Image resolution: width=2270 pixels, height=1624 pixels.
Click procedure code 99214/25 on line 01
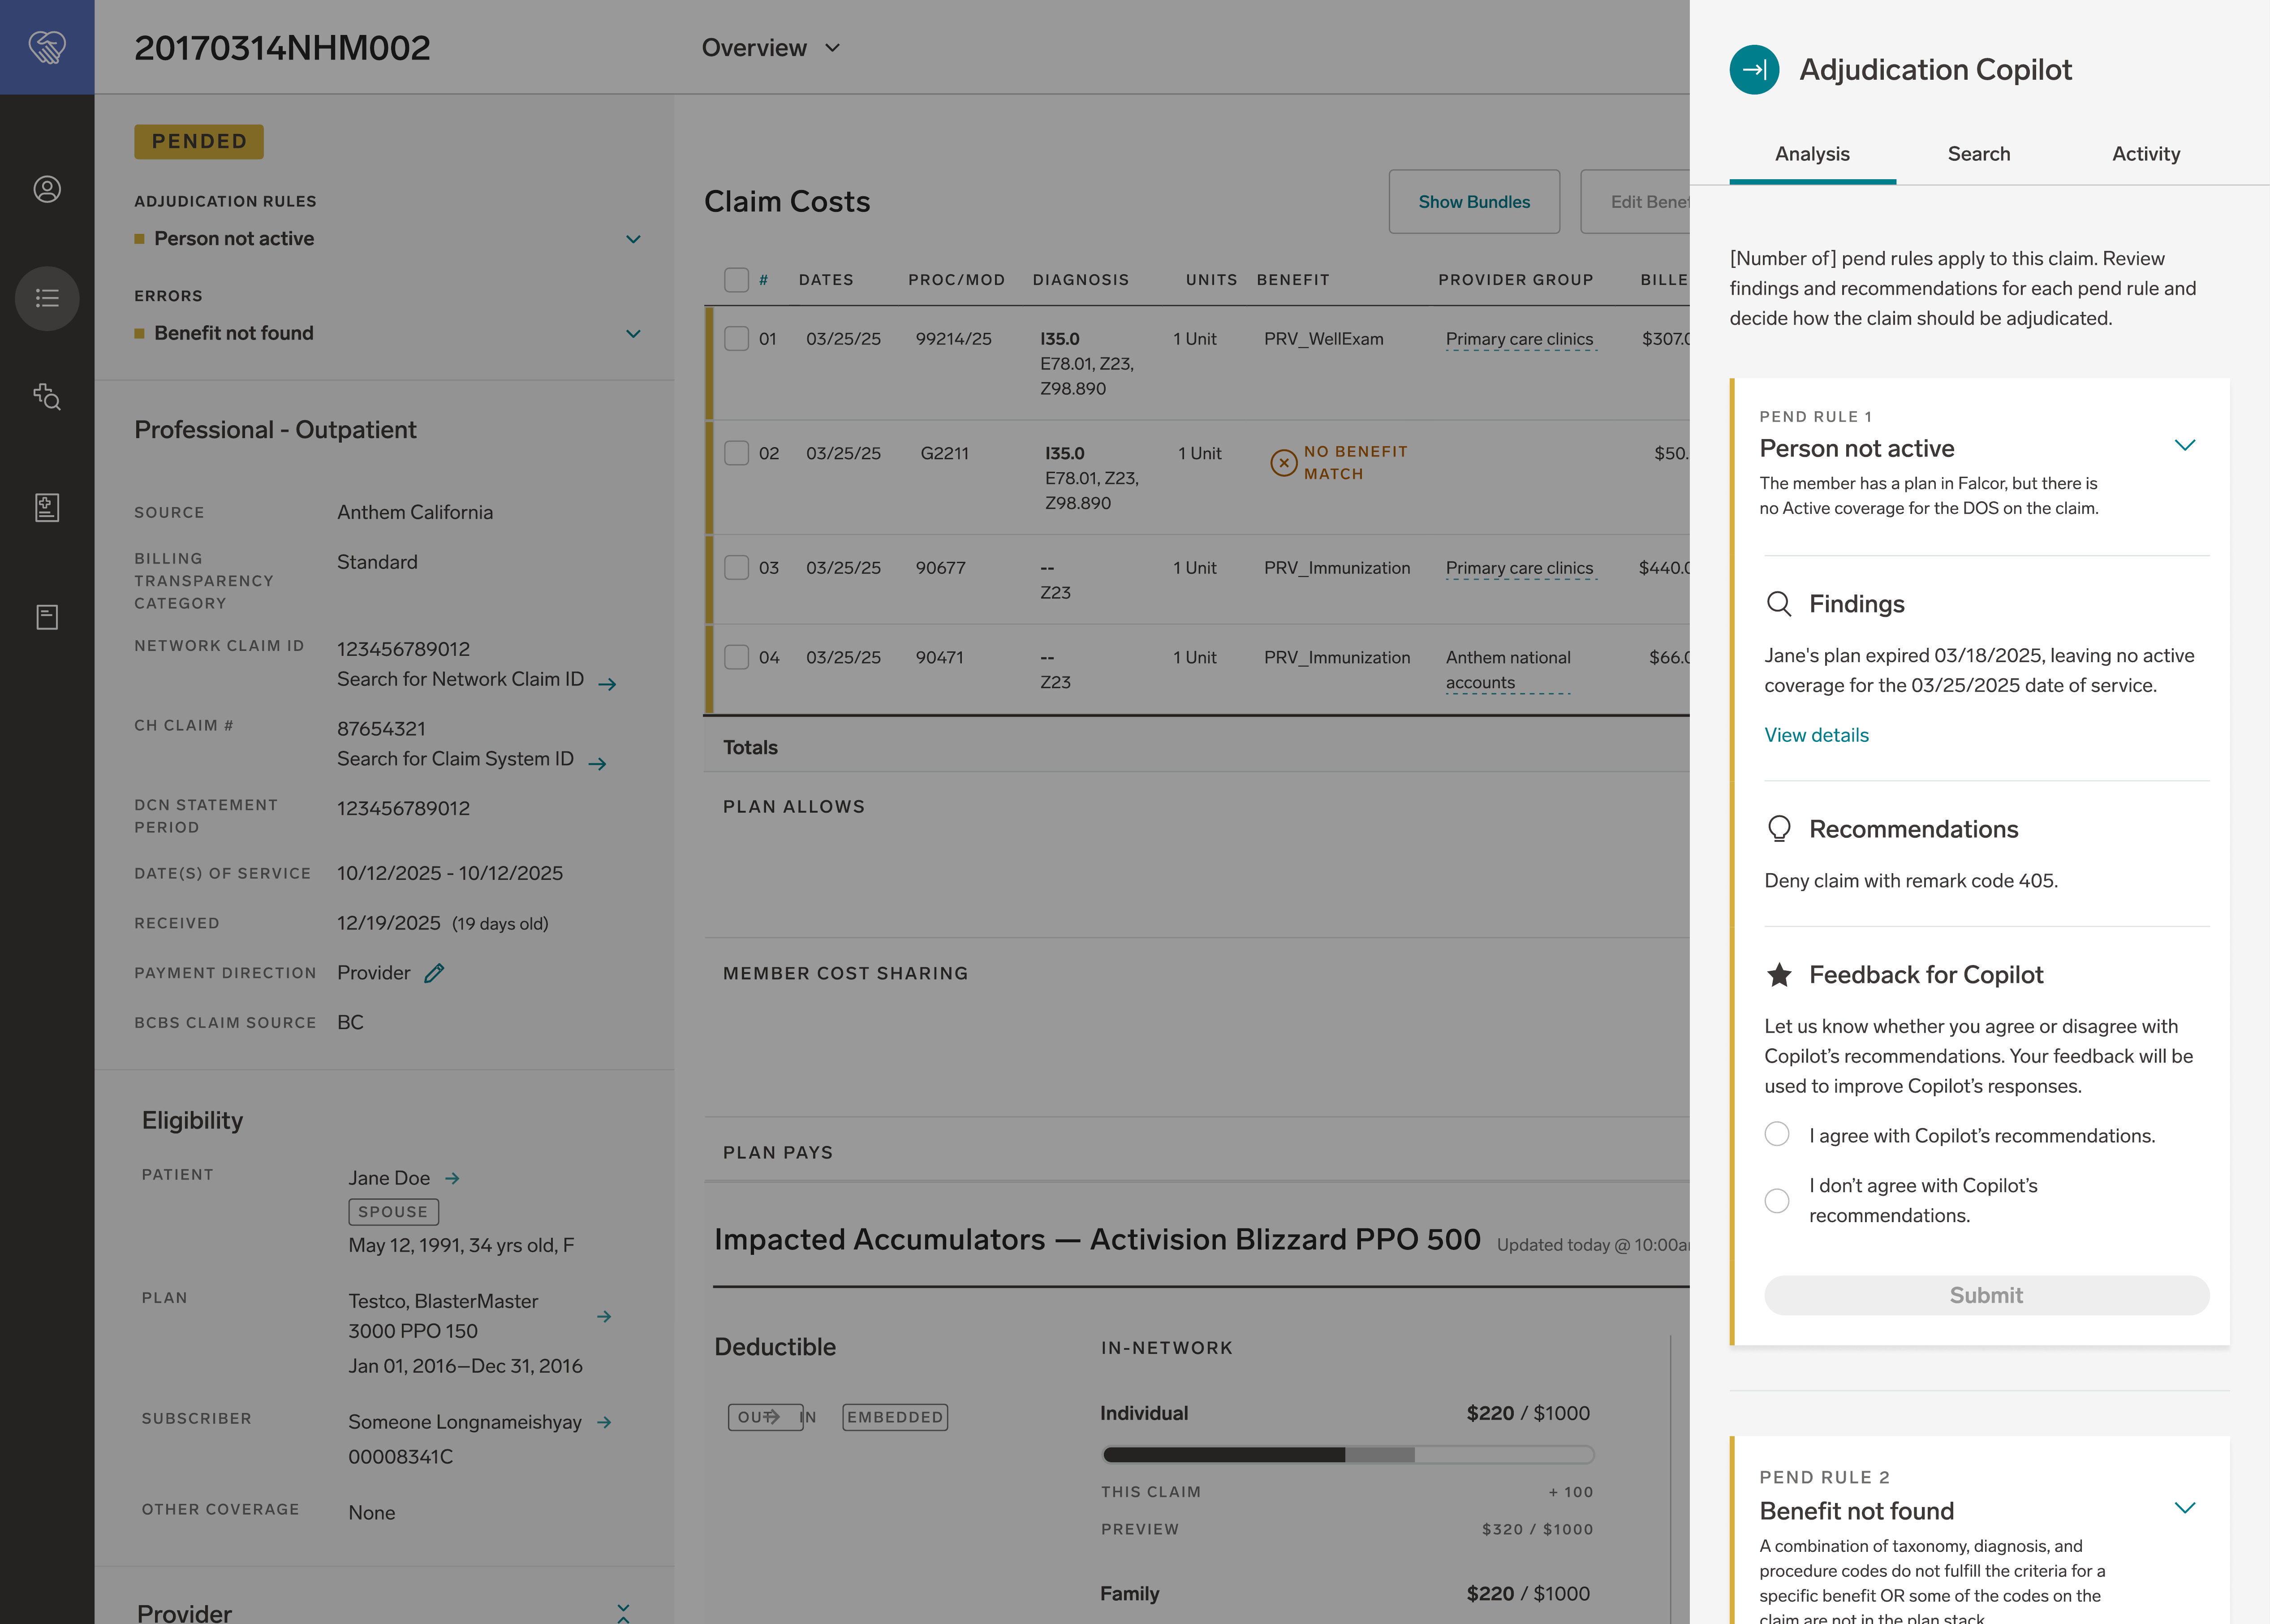(953, 339)
